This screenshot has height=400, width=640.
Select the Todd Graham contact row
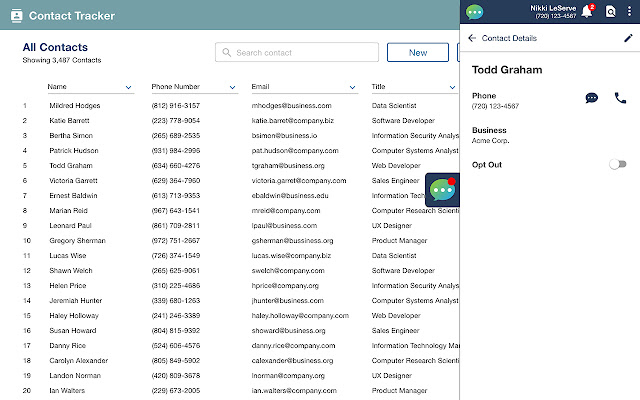coord(70,166)
